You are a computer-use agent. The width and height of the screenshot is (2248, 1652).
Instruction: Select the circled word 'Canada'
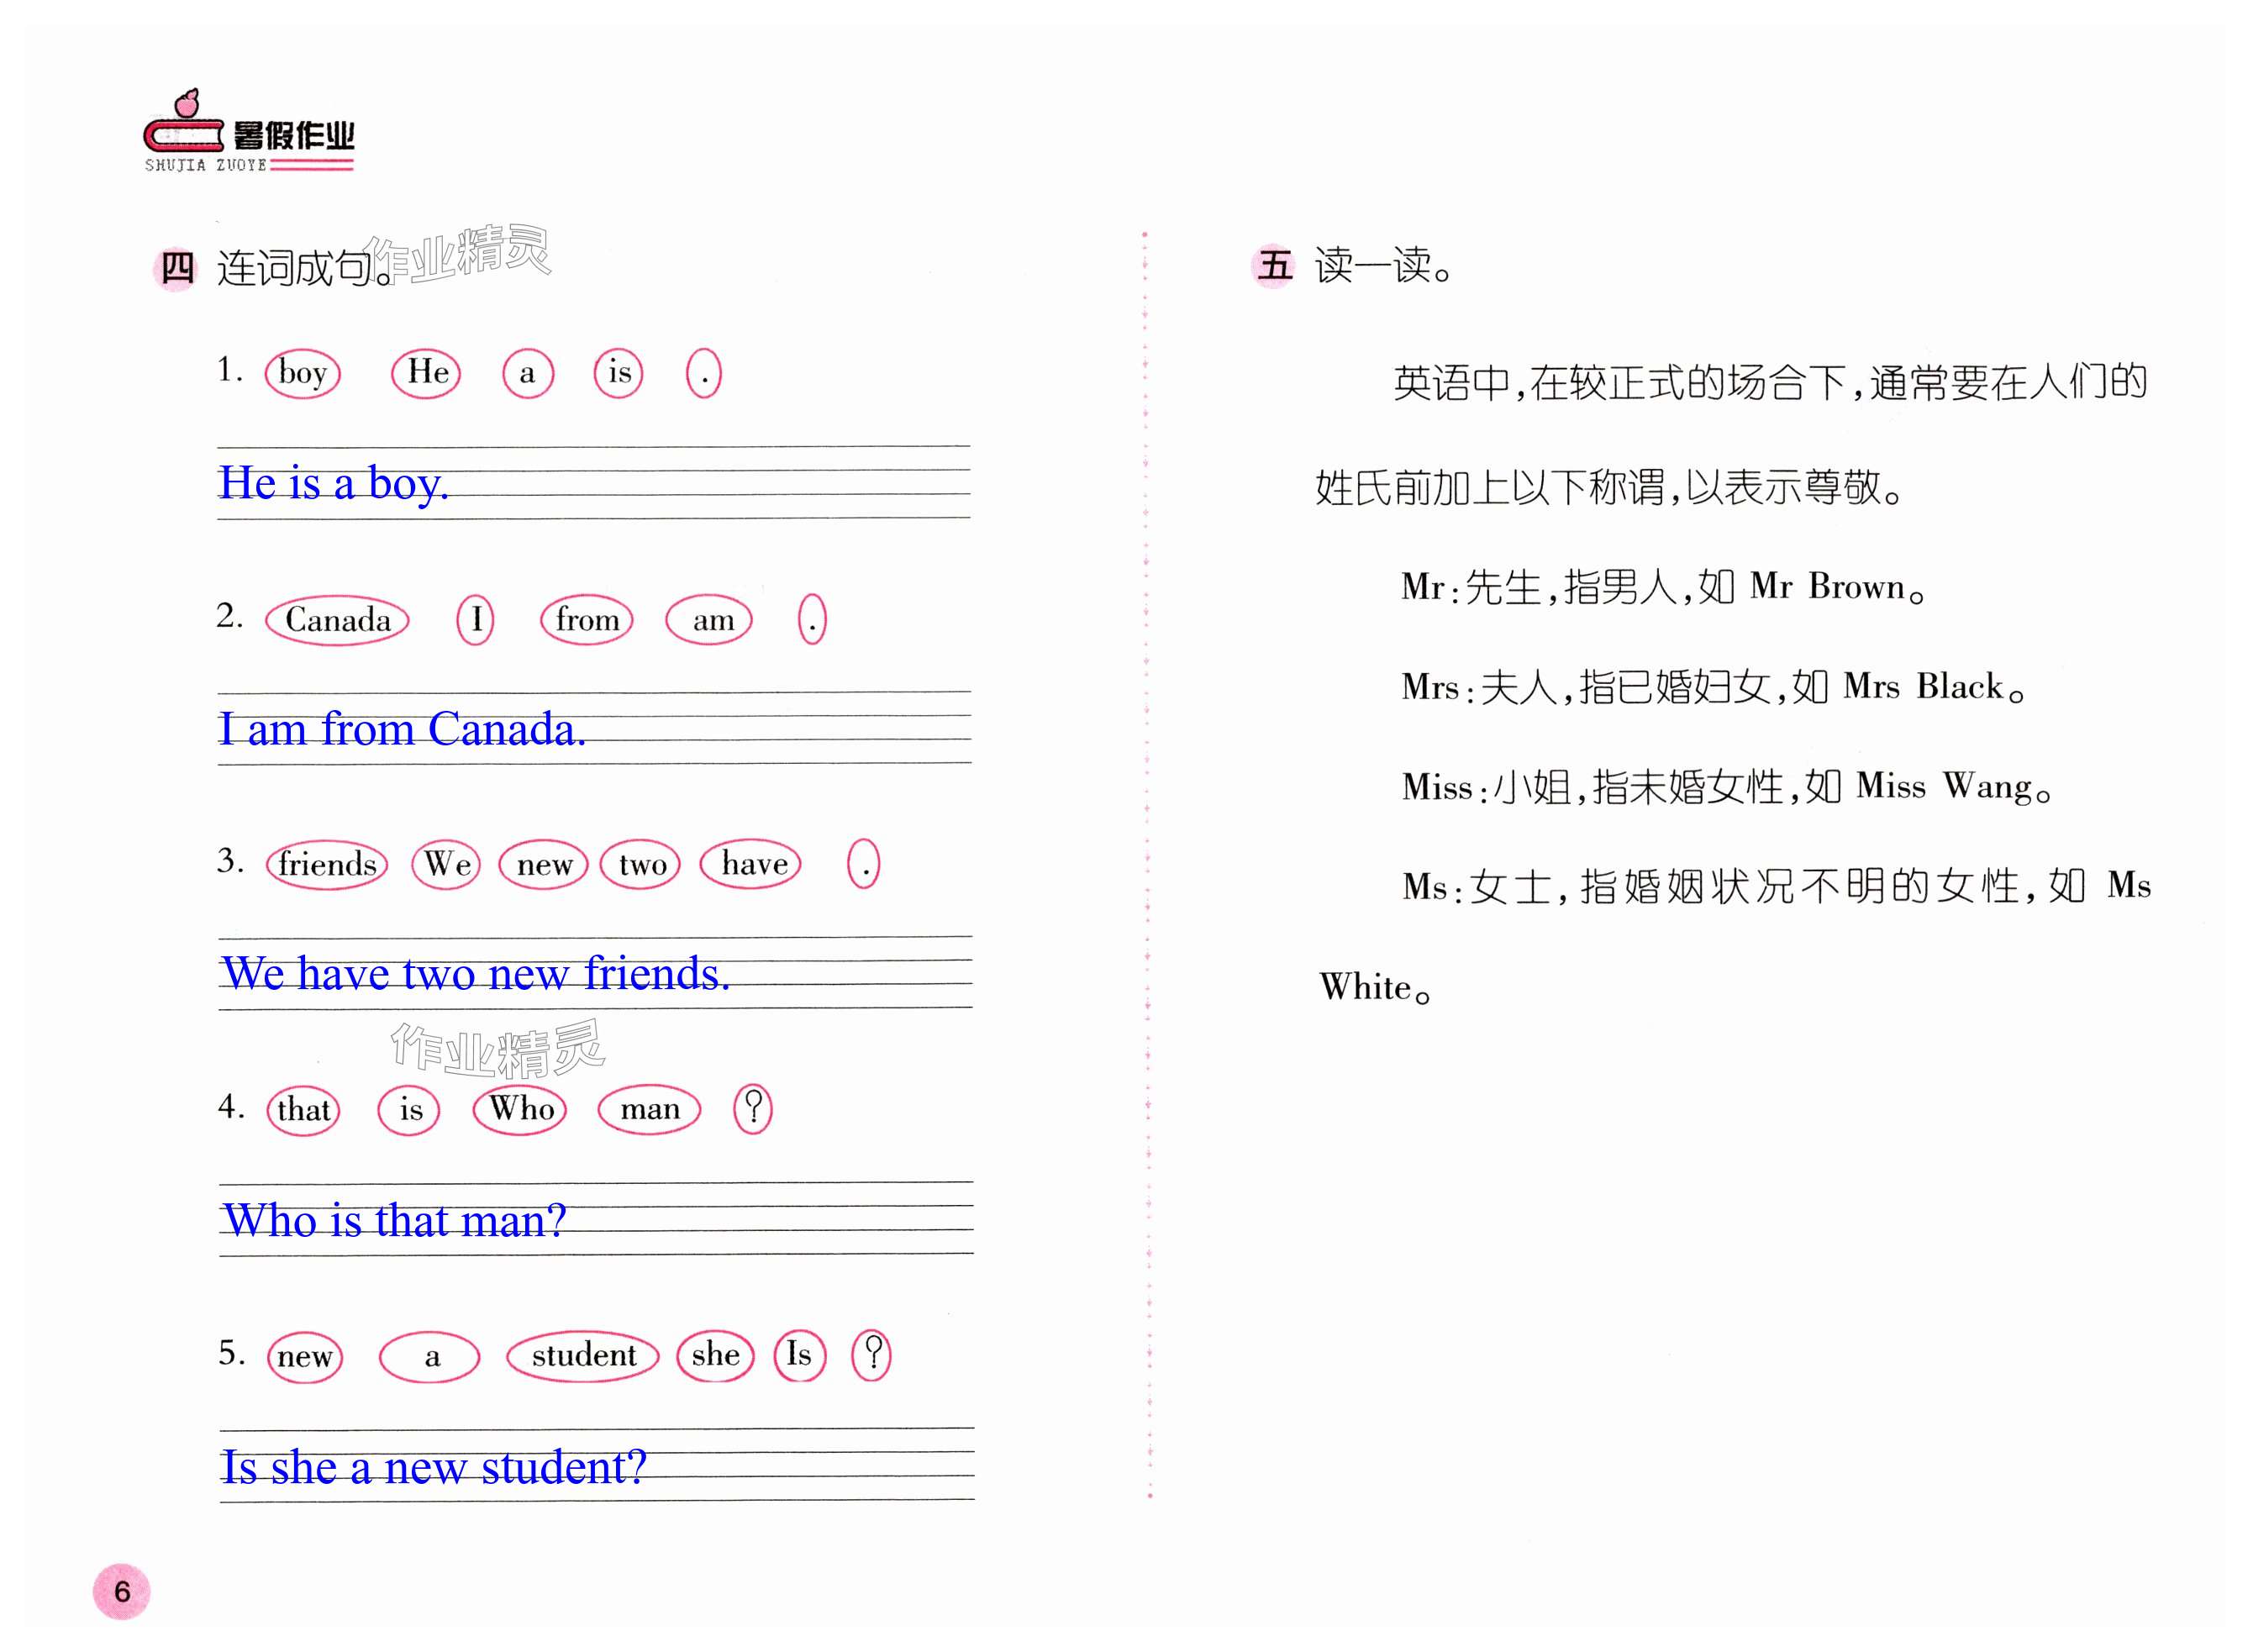(338, 620)
